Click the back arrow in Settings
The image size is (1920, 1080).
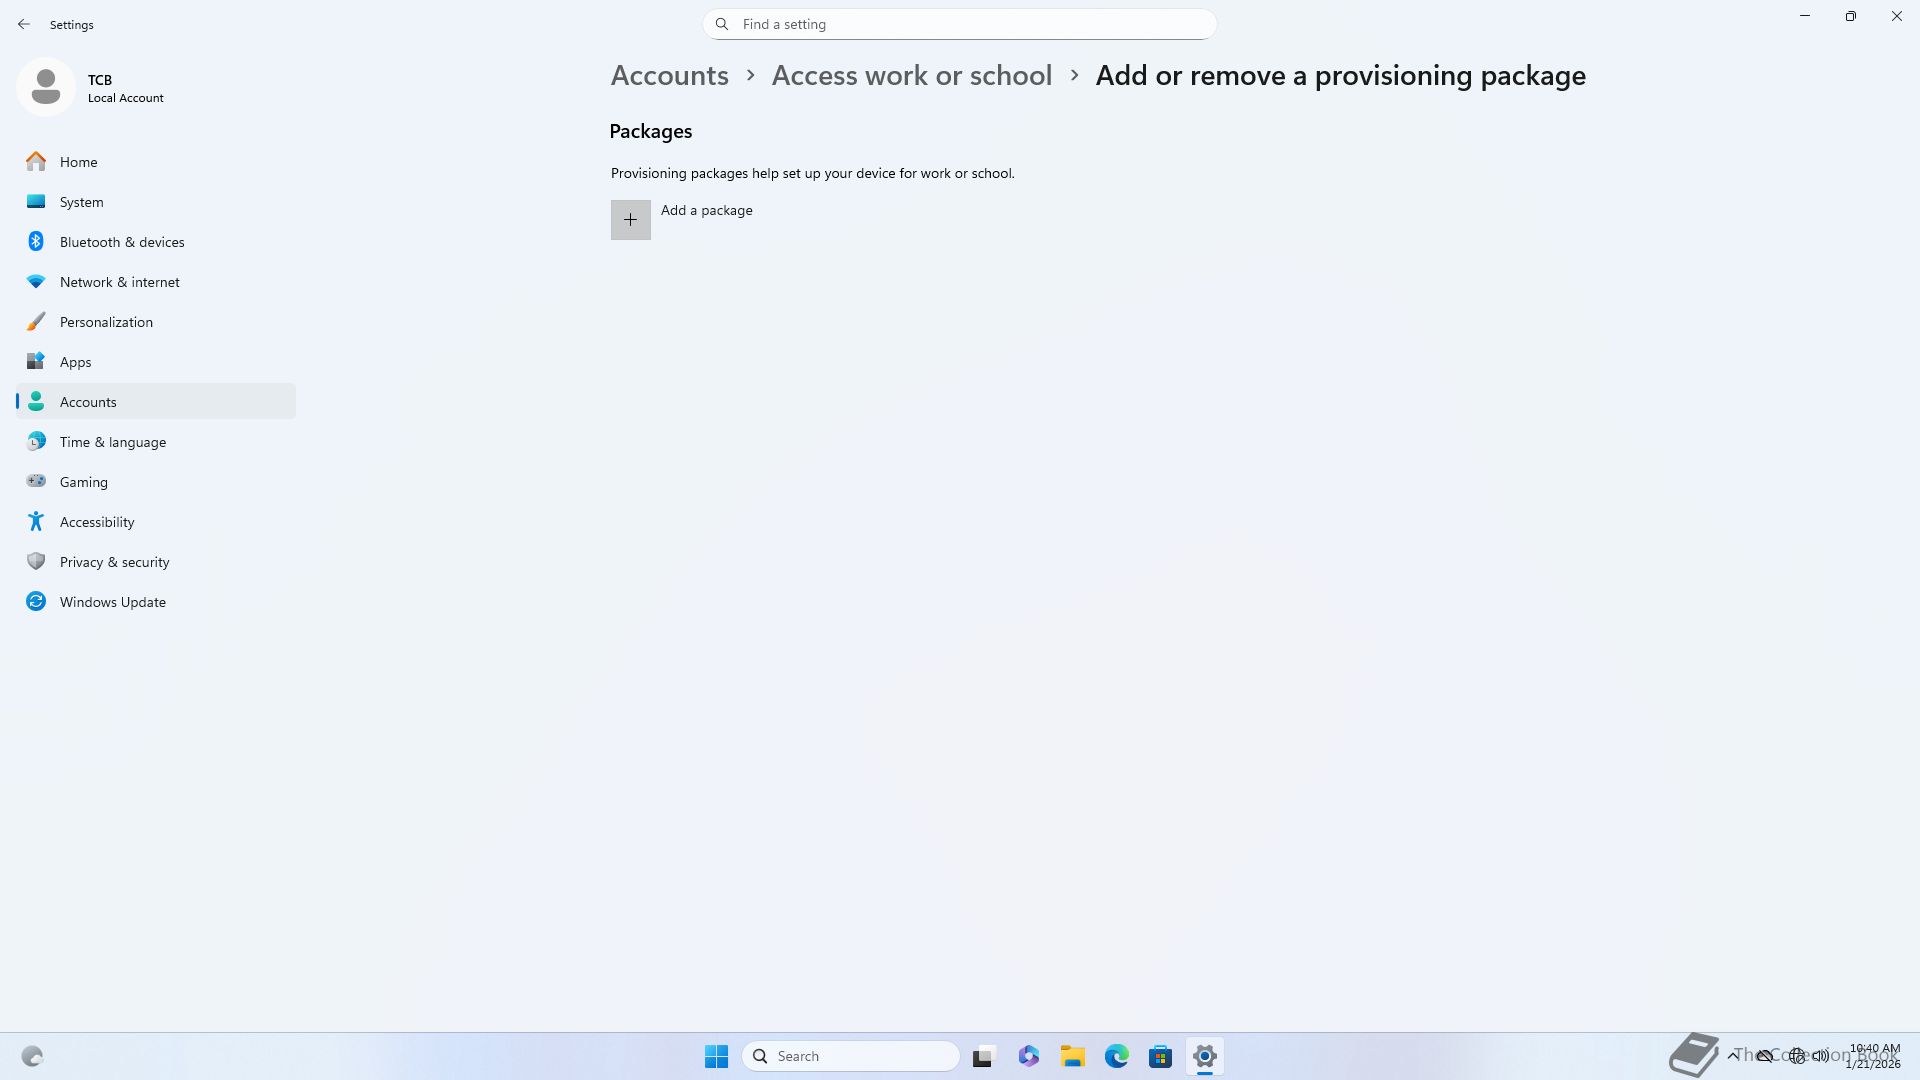24,24
